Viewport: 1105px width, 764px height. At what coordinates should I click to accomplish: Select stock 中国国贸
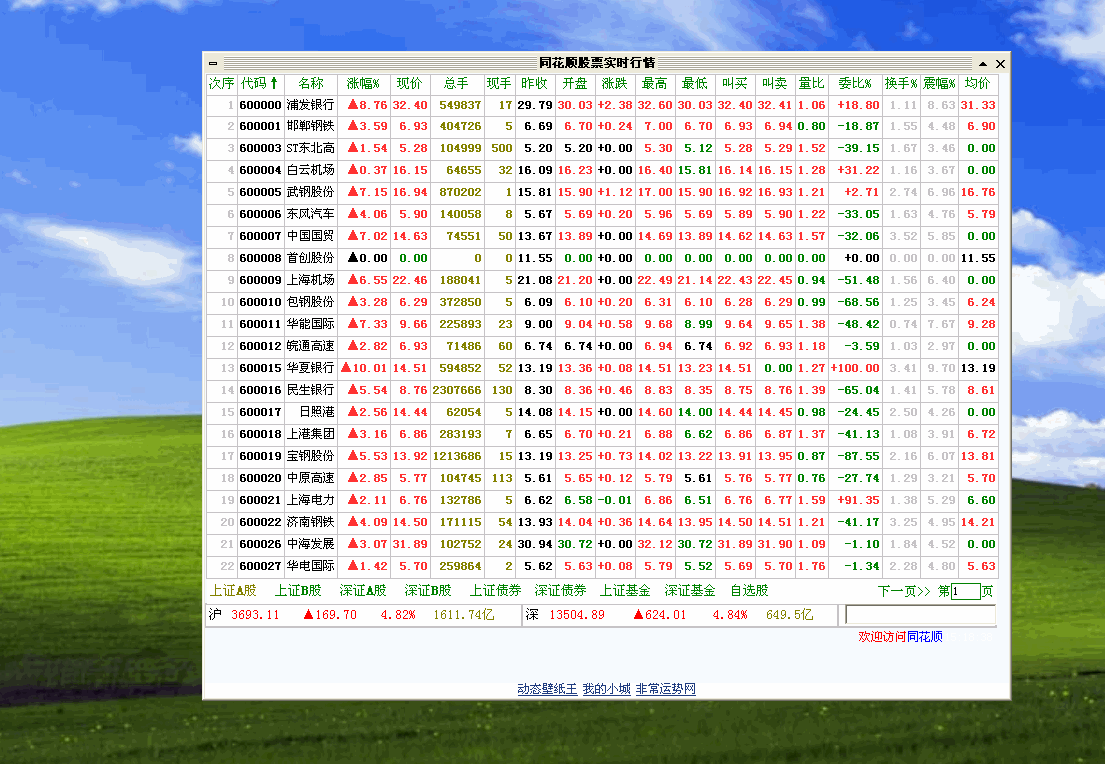coord(311,236)
